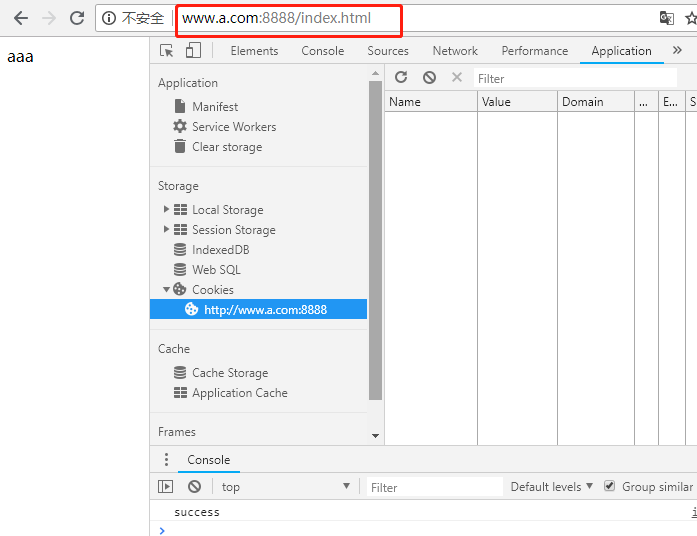Toggle the device toolbar icon

[193, 50]
